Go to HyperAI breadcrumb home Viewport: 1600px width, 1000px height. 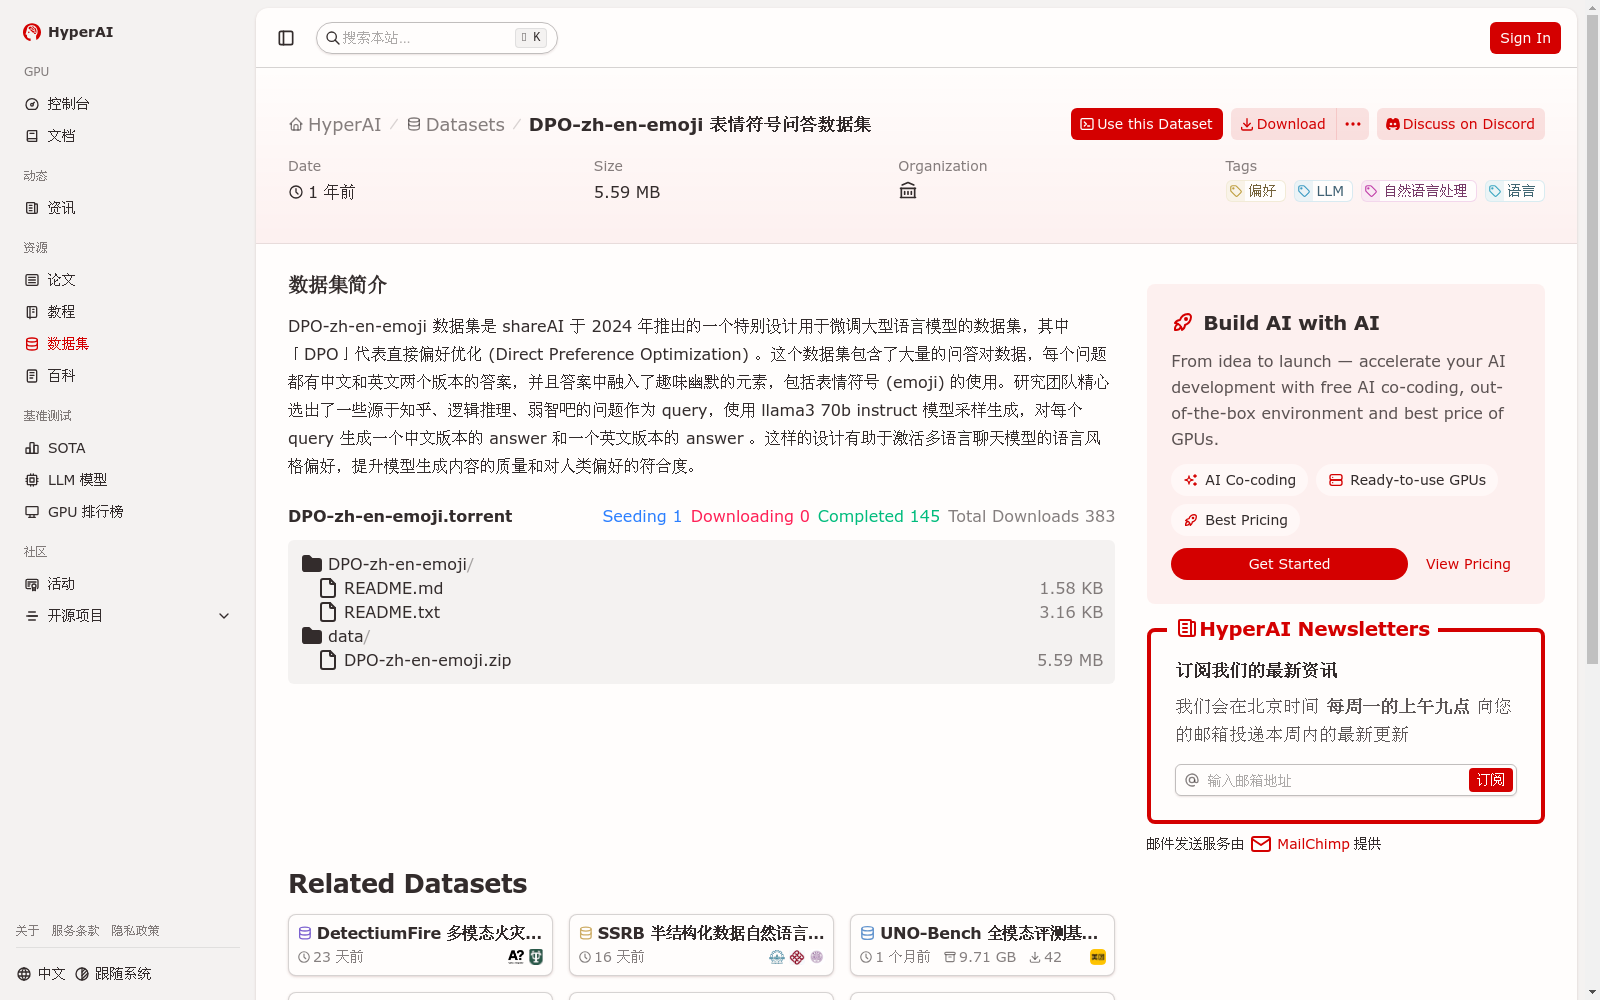pyautogui.click(x=335, y=125)
